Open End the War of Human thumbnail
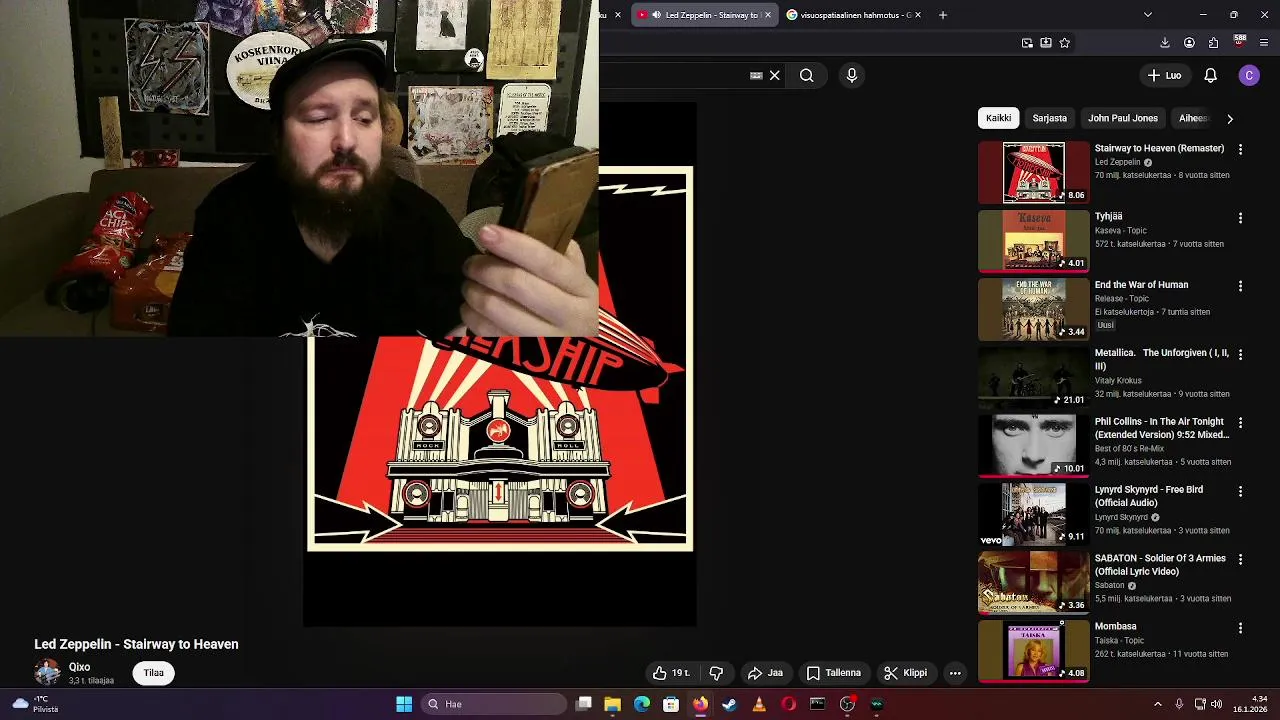 coord(1033,309)
